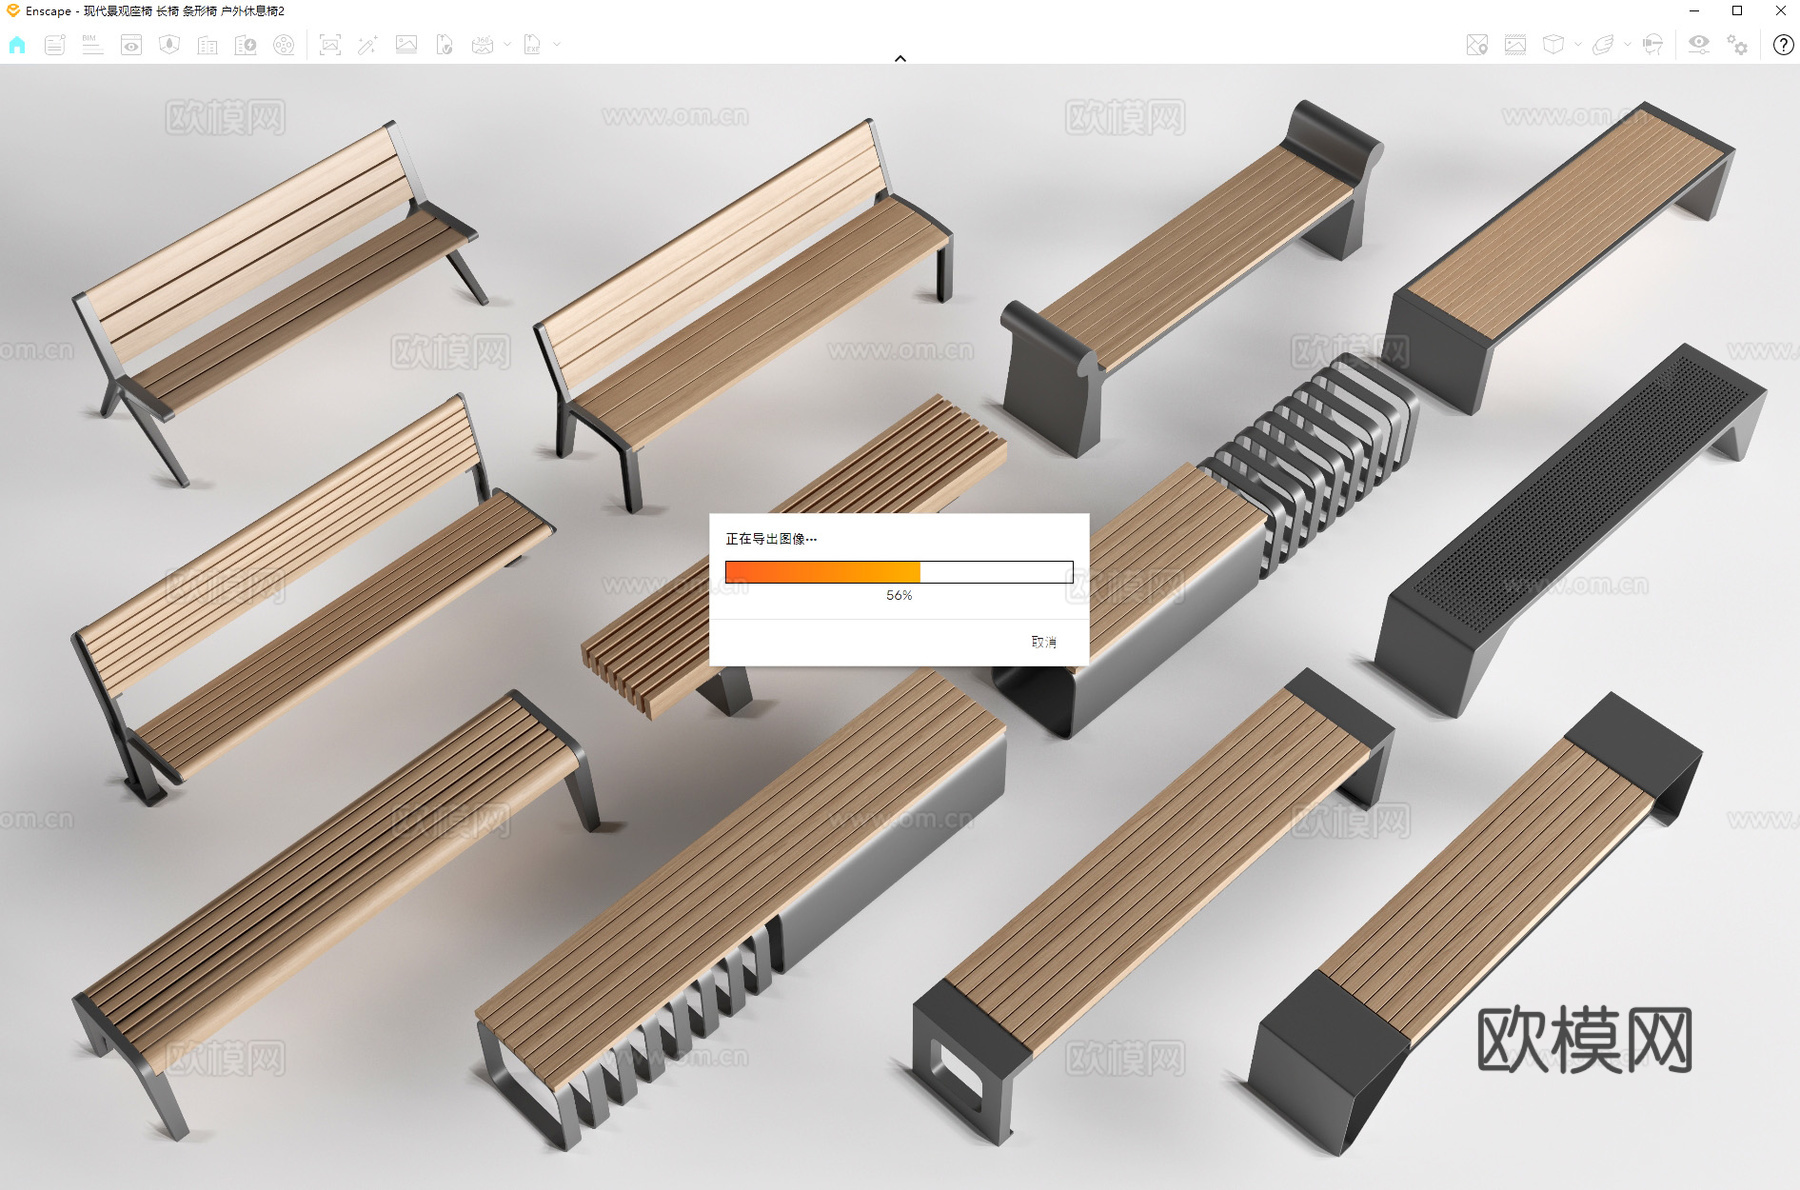Close the Enscape window

pyautogui.click(x=1780, y=11)
